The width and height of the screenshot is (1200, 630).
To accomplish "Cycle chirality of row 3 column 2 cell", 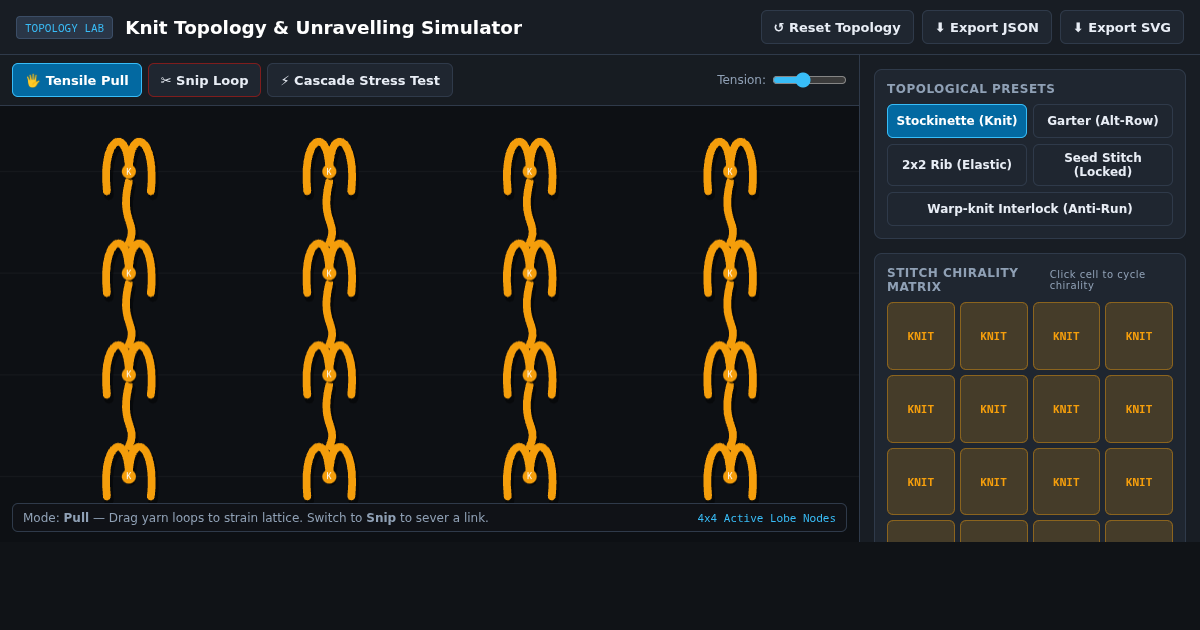I will 993,482.
